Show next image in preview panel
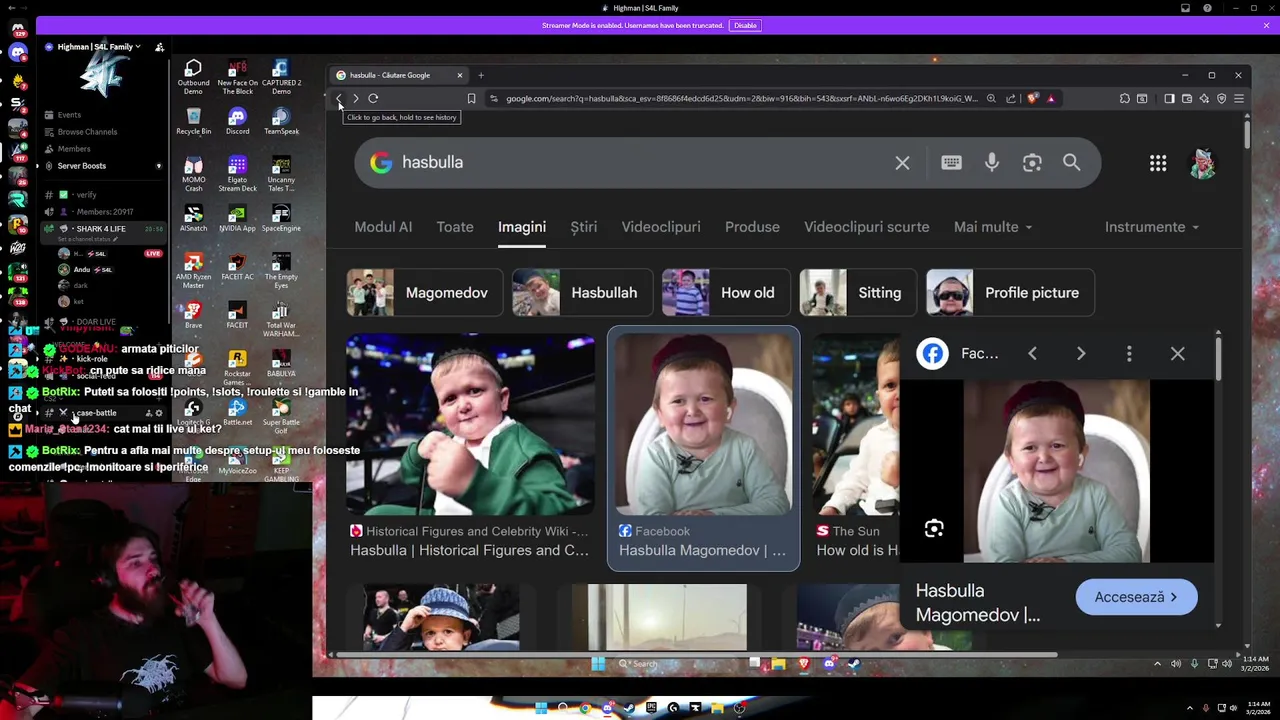 coord(1081,353)
